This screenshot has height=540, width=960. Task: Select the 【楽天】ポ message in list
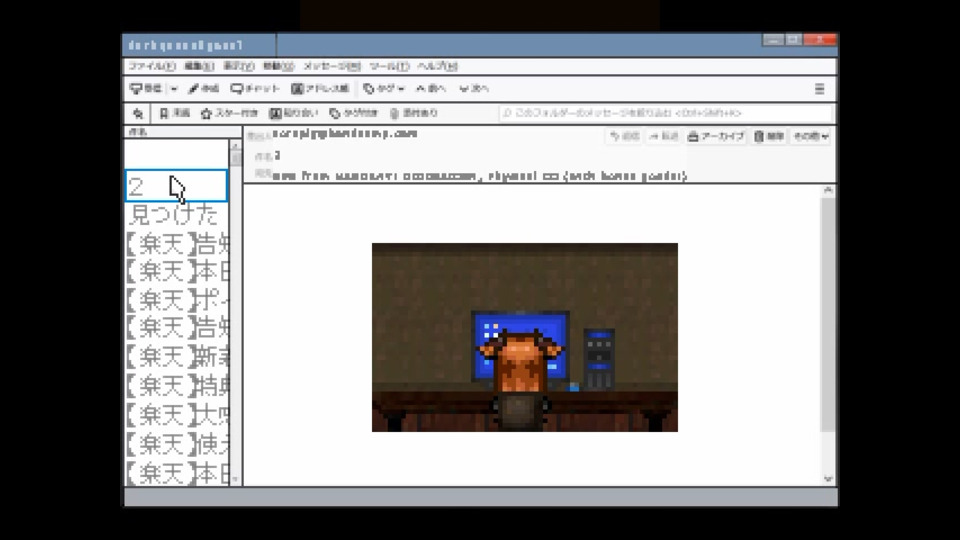point(176,300)
